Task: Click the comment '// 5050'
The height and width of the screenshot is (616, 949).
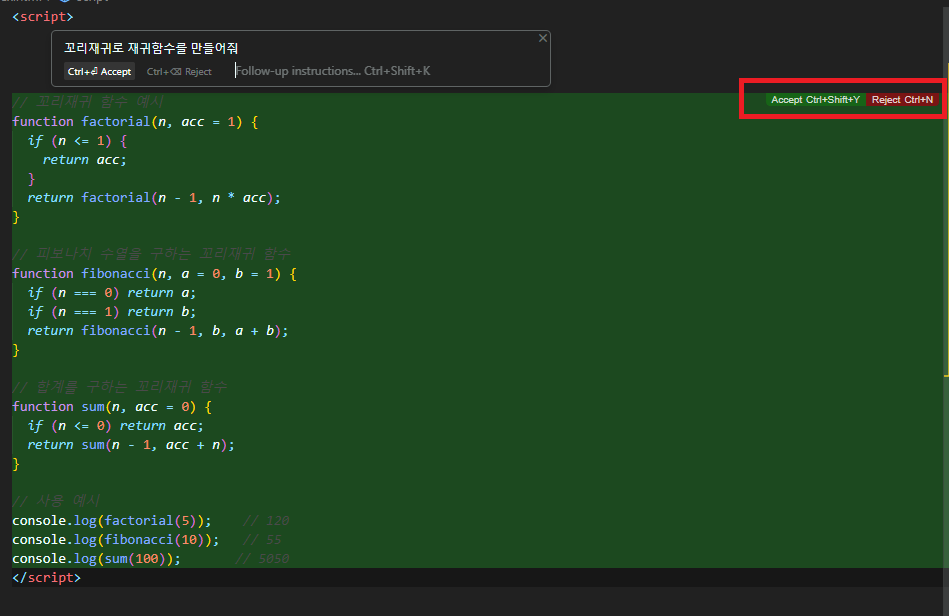Action: coord(262,559)
